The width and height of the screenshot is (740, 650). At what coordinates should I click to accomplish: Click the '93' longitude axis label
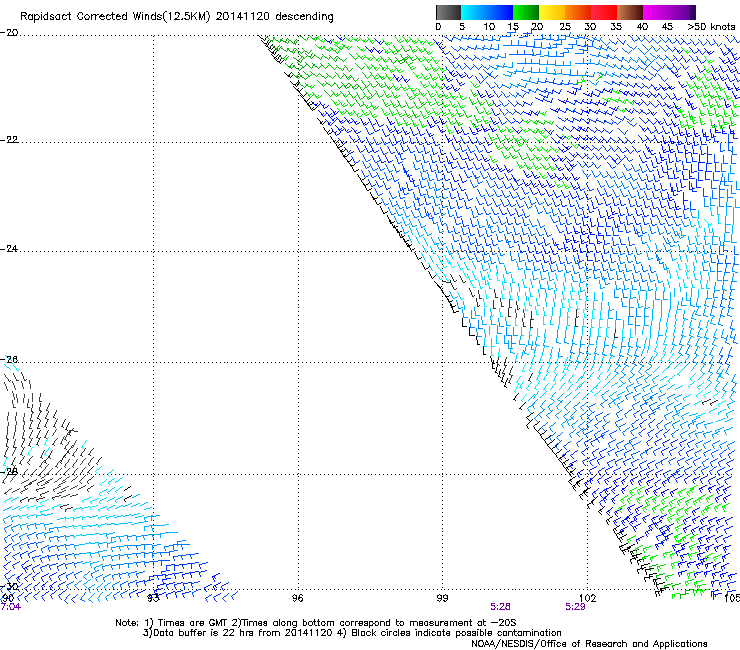point(153,598)
